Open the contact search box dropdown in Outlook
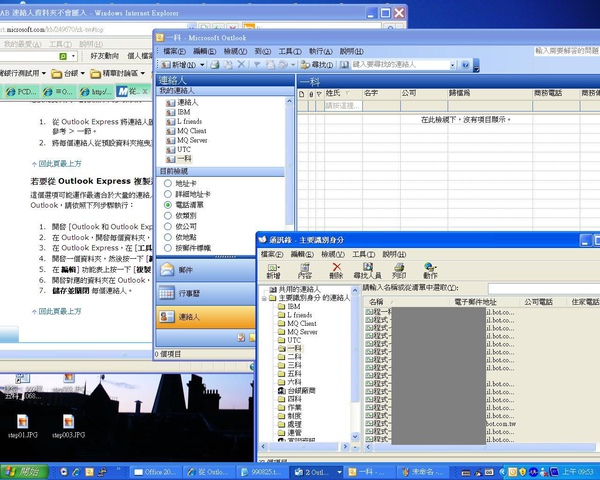Viewport: 600px width, 480px height. pyautogui.click(x=453, y=65)
